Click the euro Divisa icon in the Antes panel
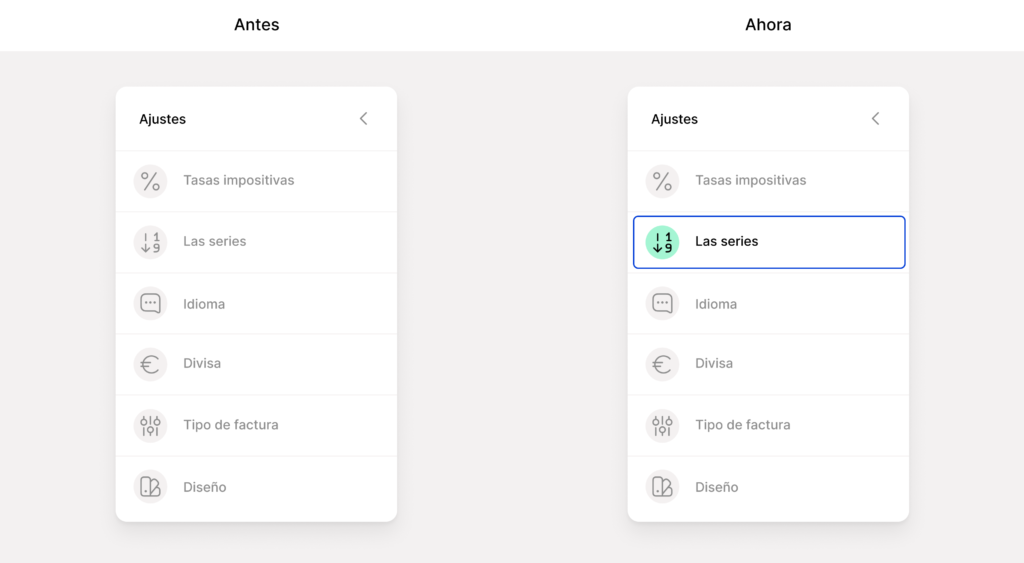Screen dimensions: 1024x563 (150, 364)
